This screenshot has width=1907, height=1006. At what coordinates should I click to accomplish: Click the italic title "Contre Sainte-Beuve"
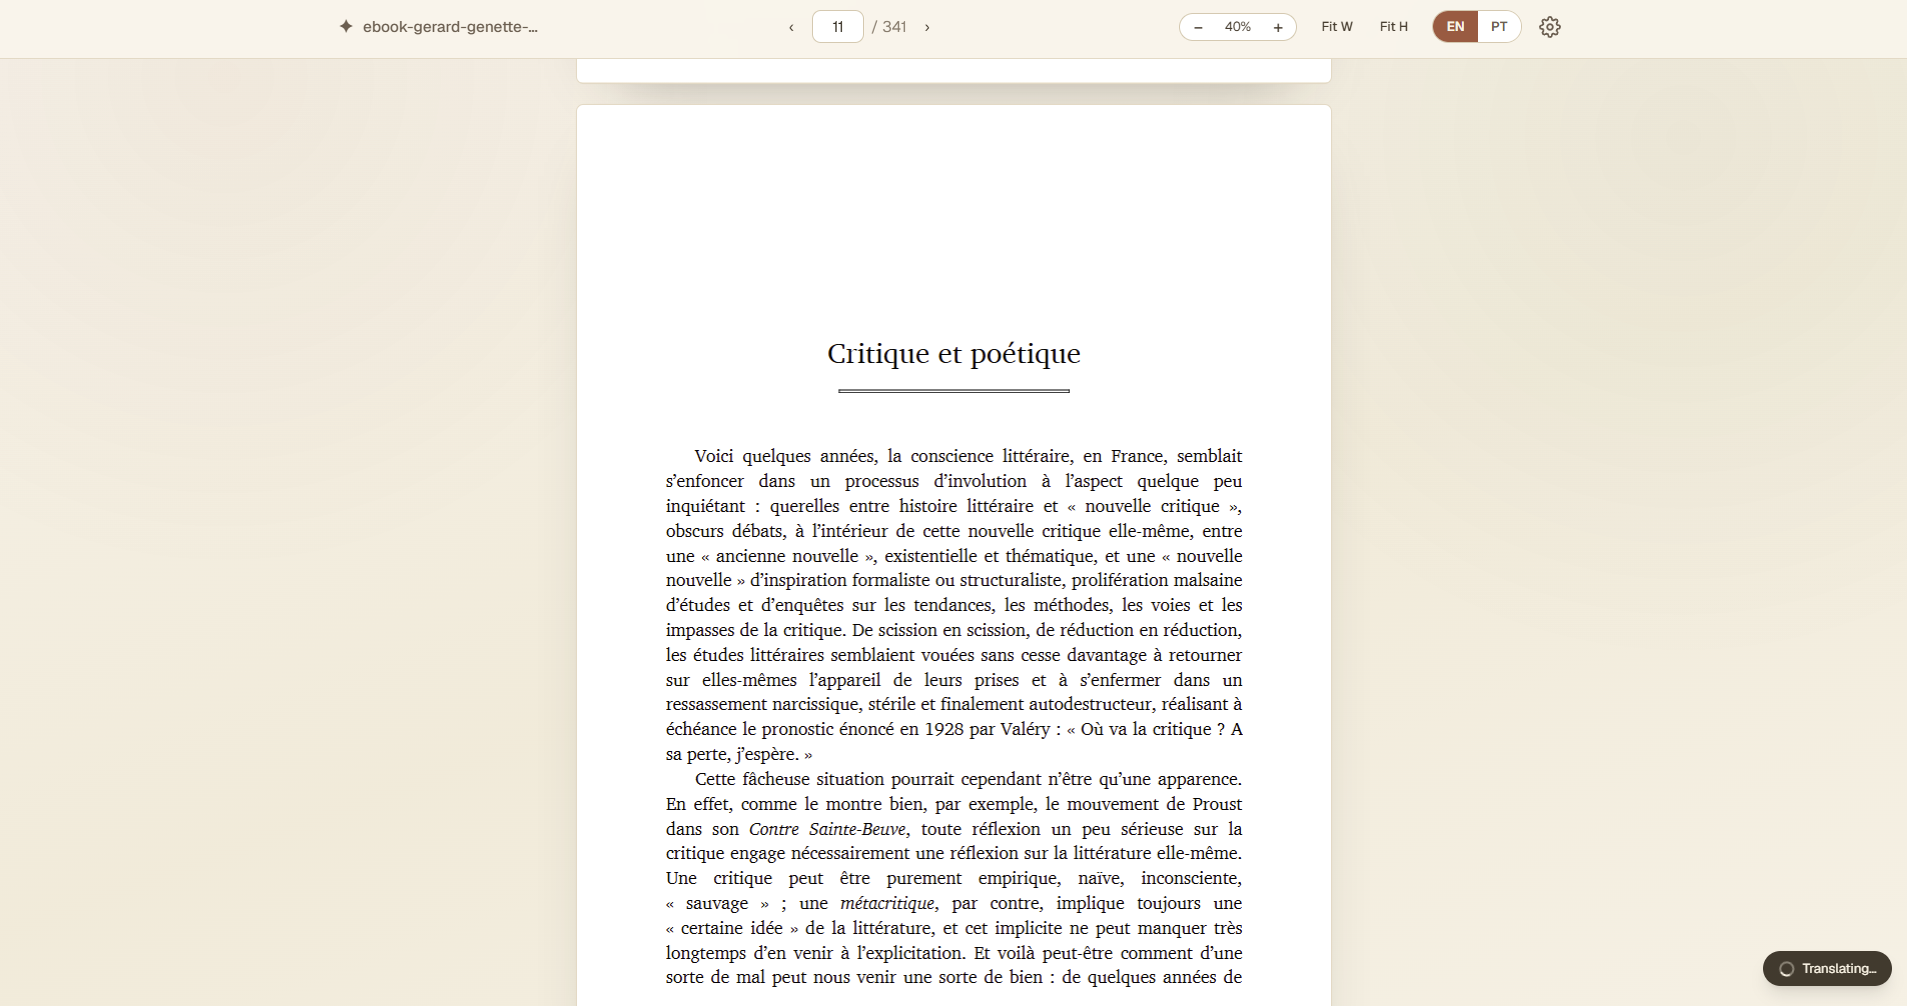click(827, 829)
